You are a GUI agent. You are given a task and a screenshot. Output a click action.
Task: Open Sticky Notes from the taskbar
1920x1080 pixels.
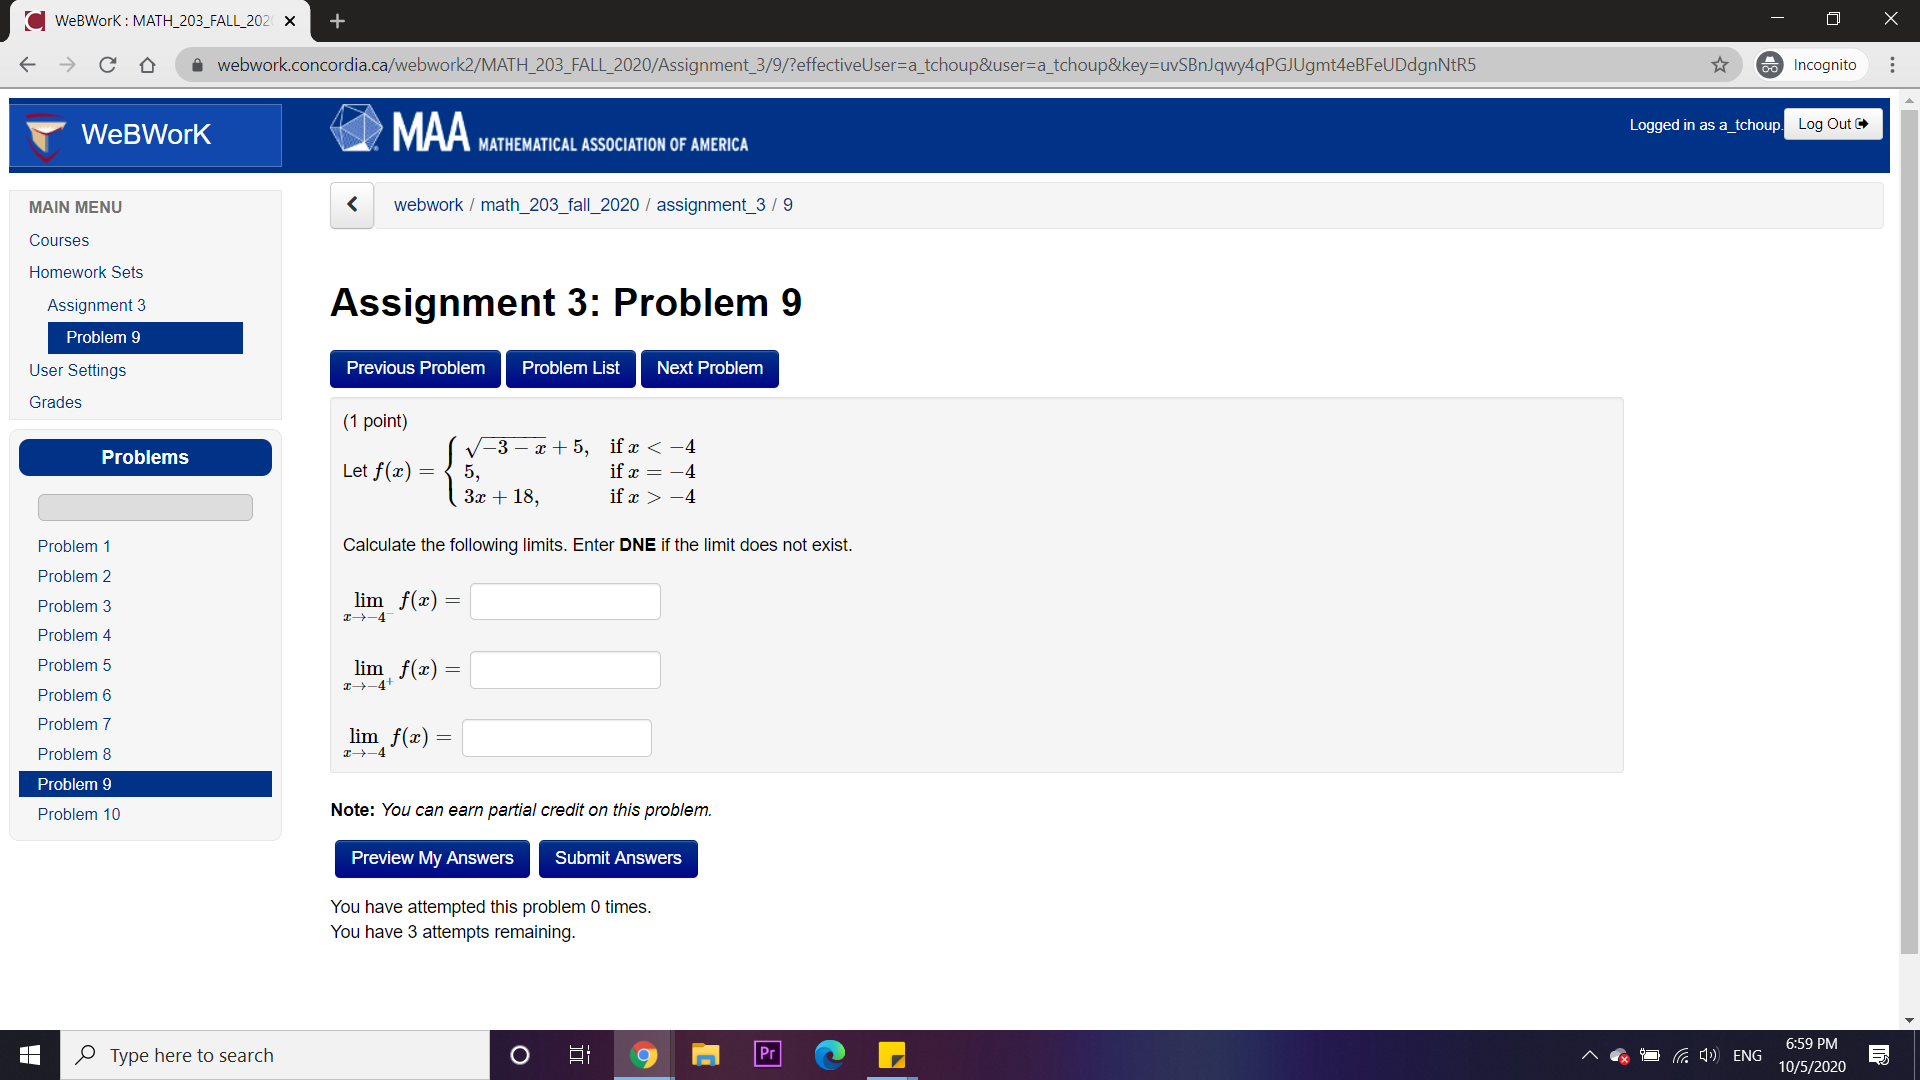click(x=892, y=1055)
